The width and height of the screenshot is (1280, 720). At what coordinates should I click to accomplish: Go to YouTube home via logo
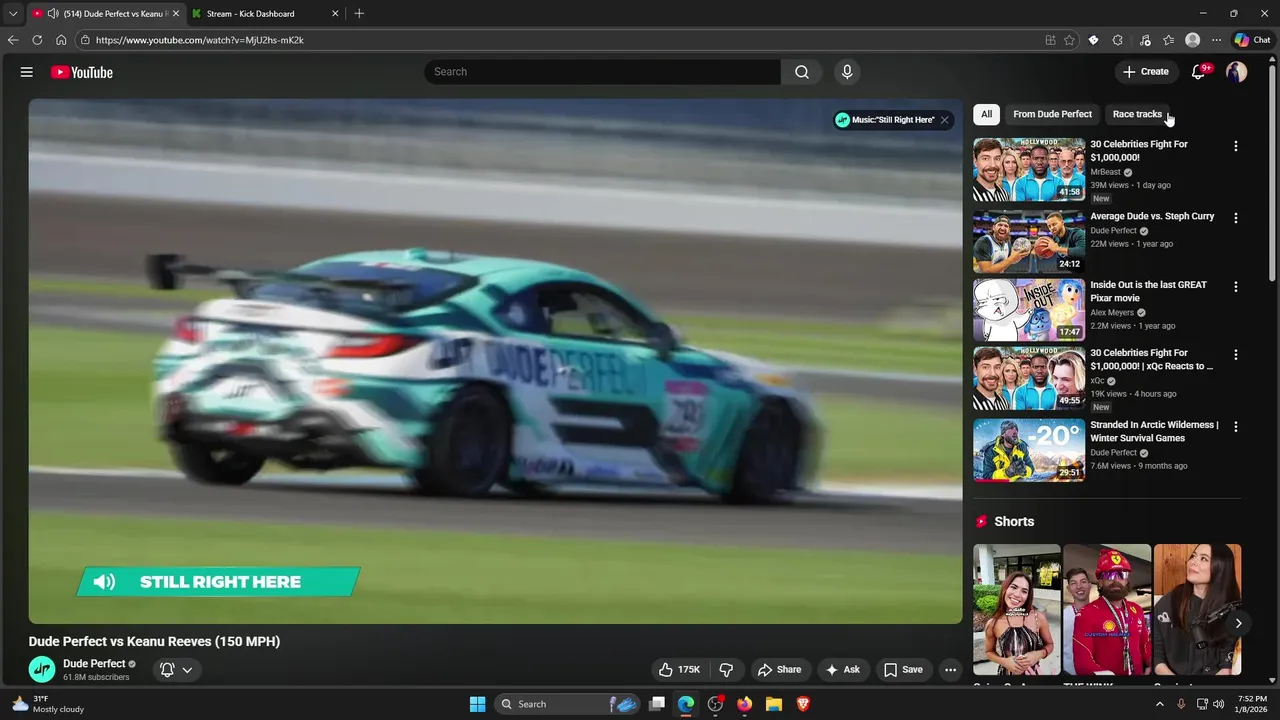tap(82, 72)
